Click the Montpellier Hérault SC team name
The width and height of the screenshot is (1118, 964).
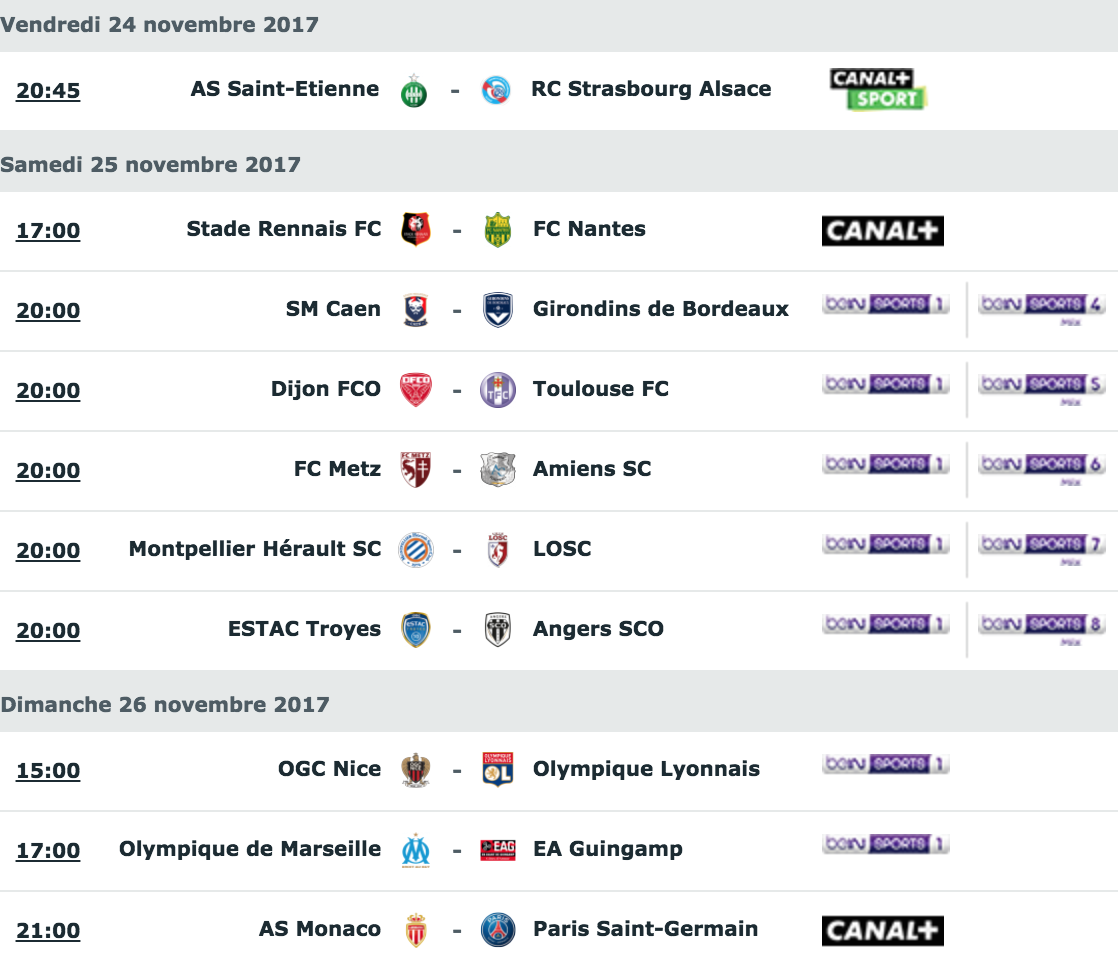pos(255,549)
